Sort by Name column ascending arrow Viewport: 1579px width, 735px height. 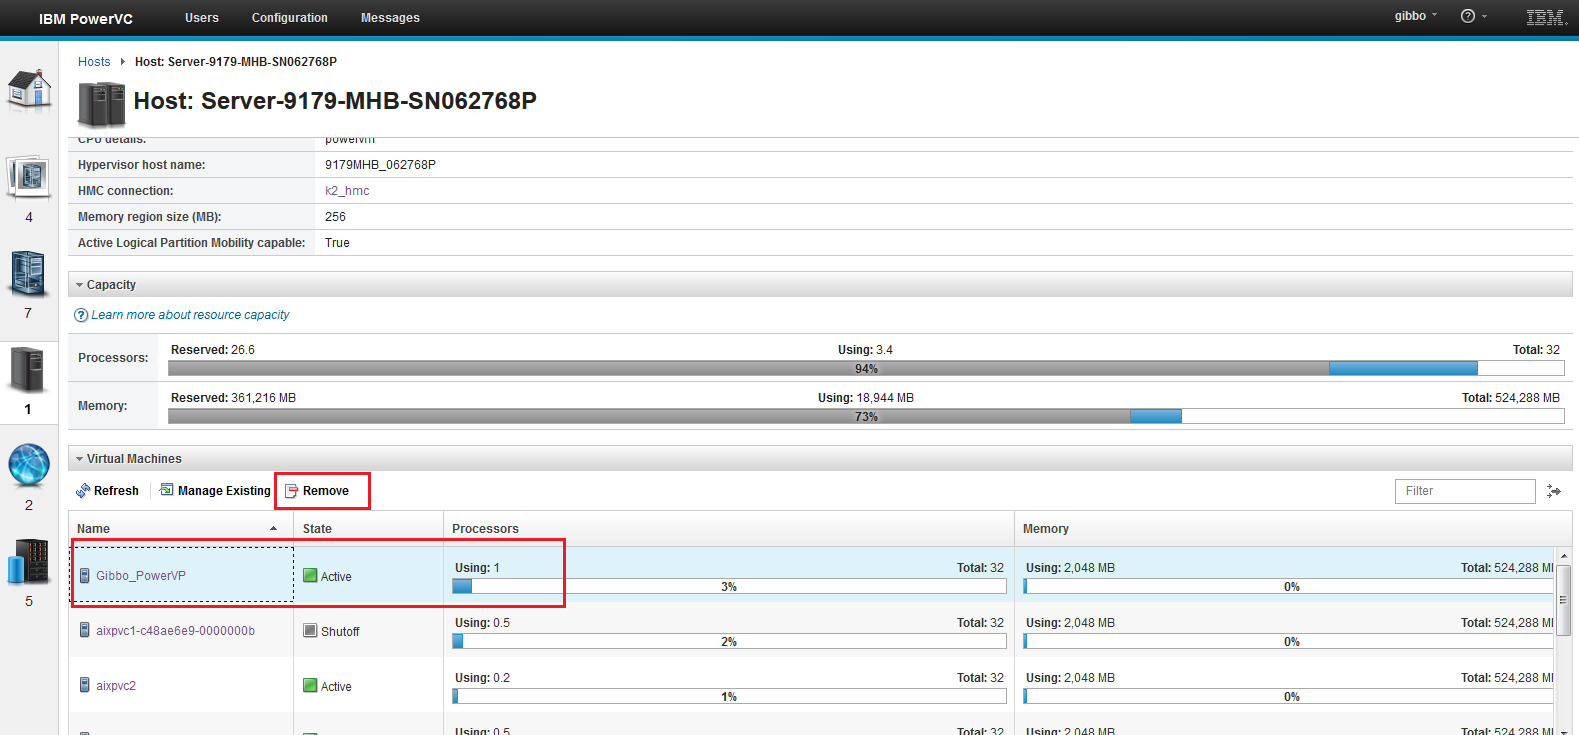pos(273,529)
